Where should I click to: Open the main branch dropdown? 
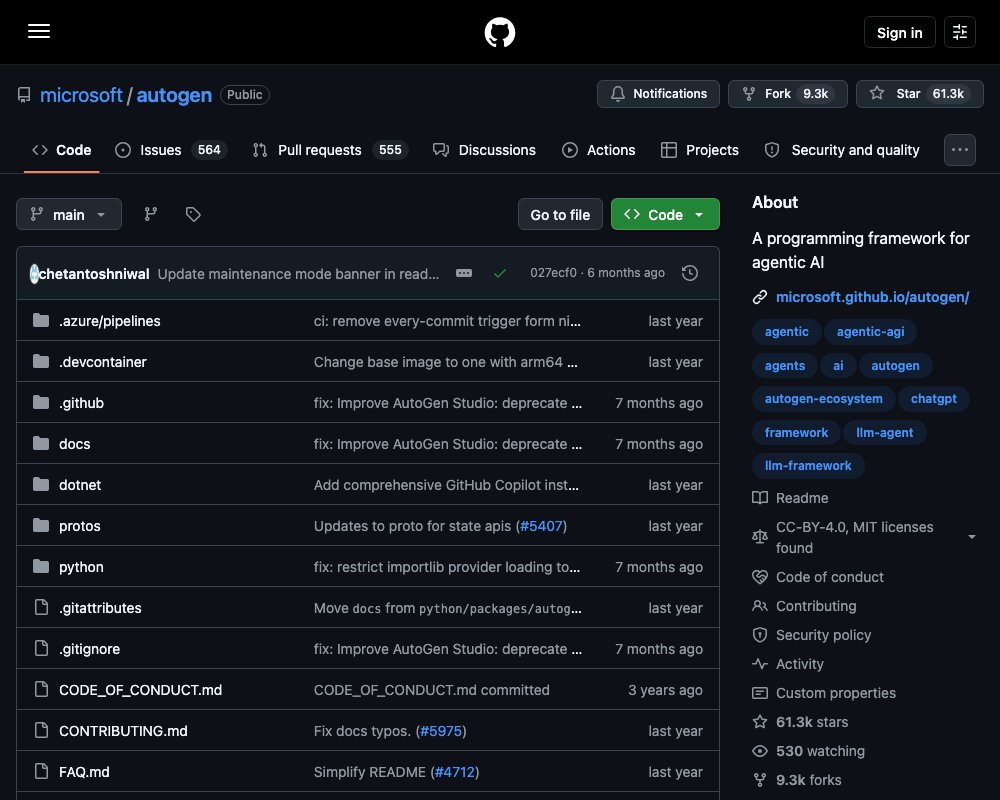tap(69, 214)
